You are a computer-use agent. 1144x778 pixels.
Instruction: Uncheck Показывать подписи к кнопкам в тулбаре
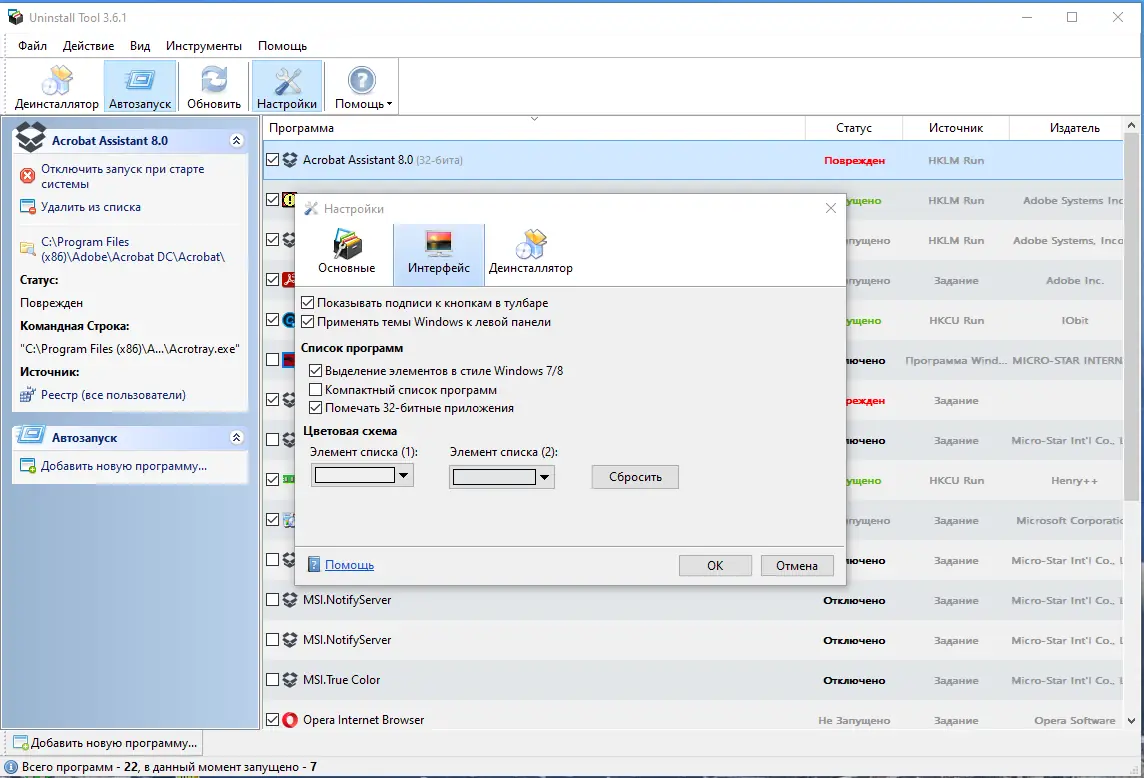(x=307, y=302)
